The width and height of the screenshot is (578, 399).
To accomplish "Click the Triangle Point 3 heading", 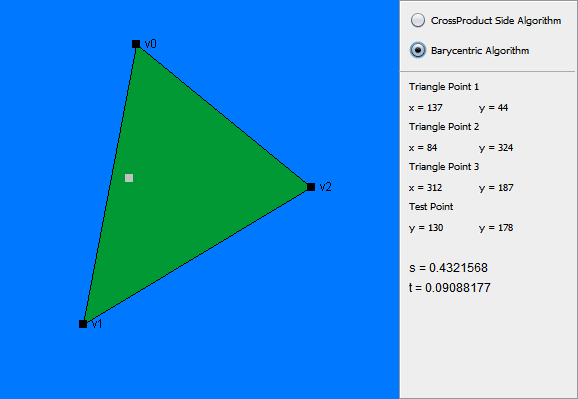I will click(444, 167).
